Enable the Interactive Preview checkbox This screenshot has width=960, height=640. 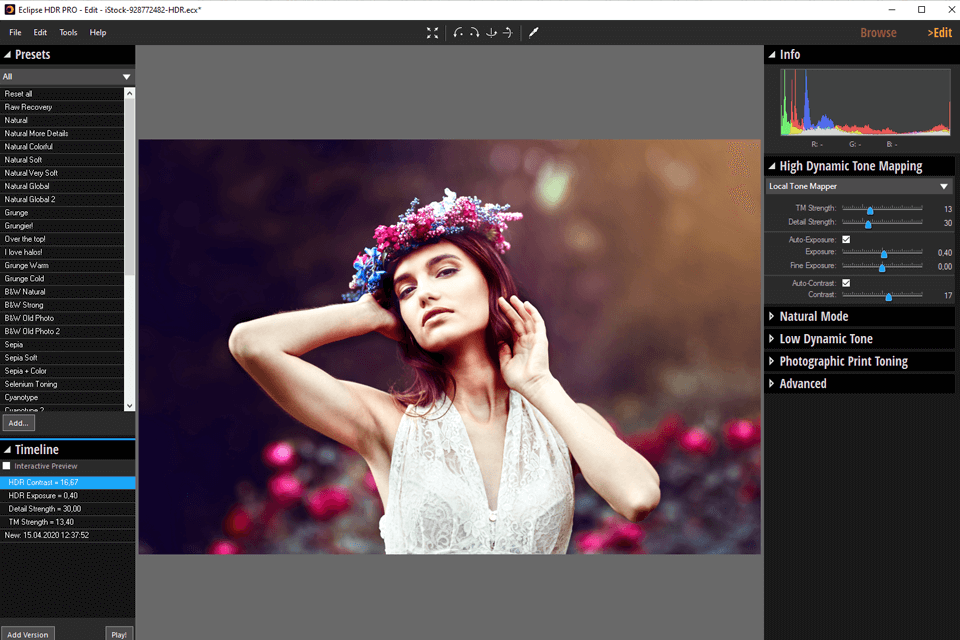[7, 466]
